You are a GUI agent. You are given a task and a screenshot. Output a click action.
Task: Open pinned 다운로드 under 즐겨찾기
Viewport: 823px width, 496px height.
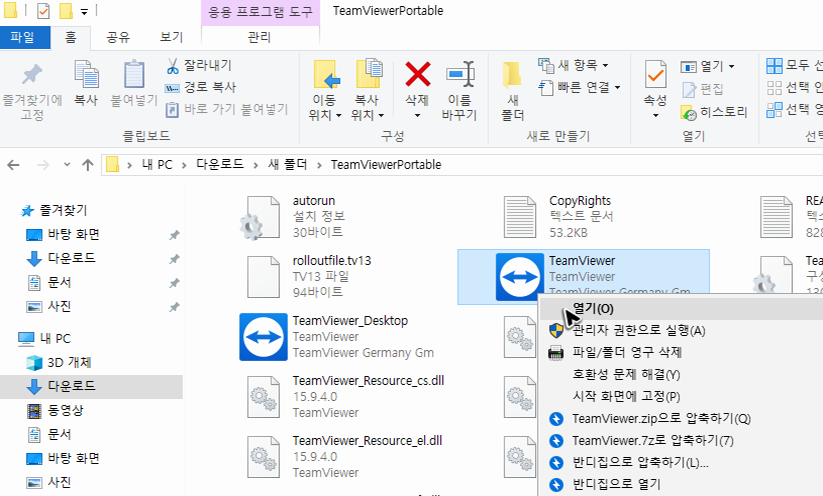[71, 258]
